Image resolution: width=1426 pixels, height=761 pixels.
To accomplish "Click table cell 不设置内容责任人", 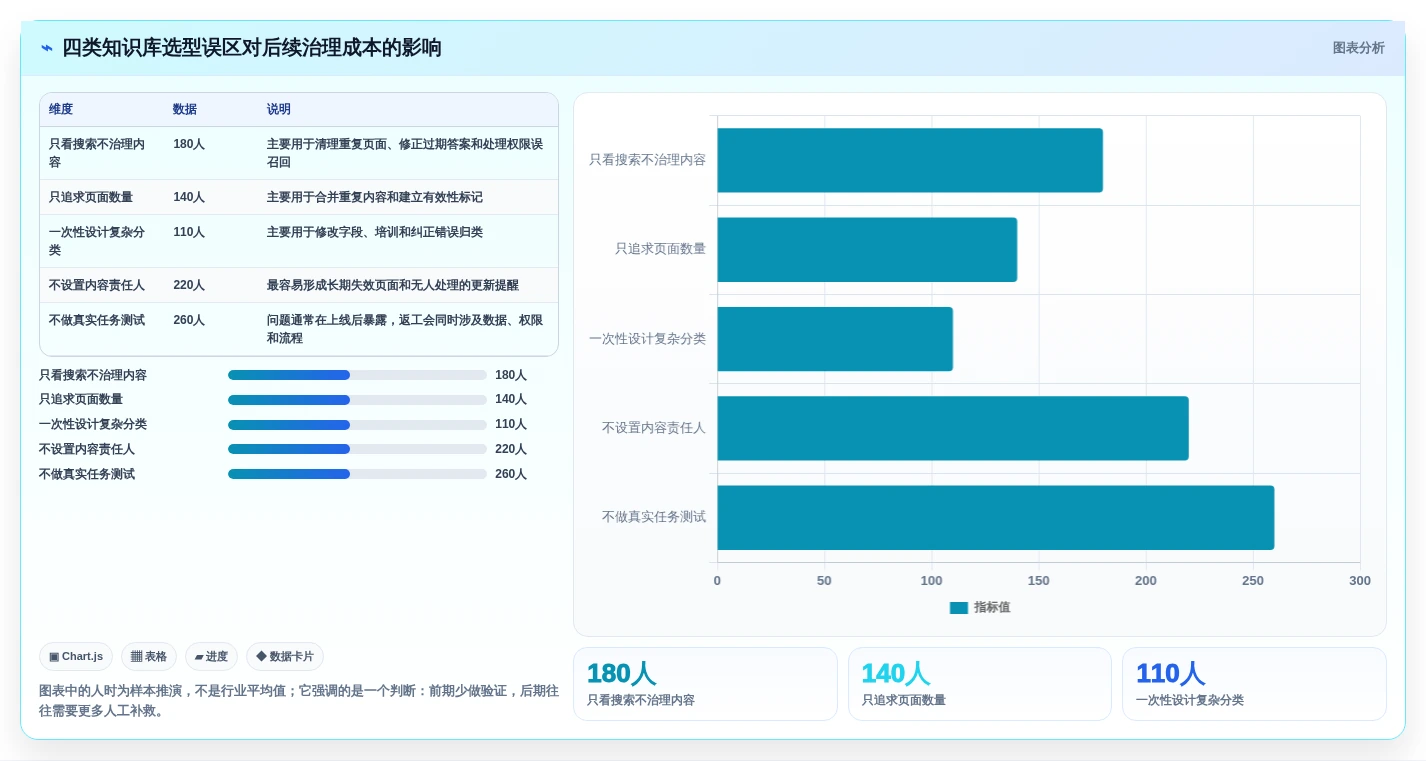I will [97, 285].
